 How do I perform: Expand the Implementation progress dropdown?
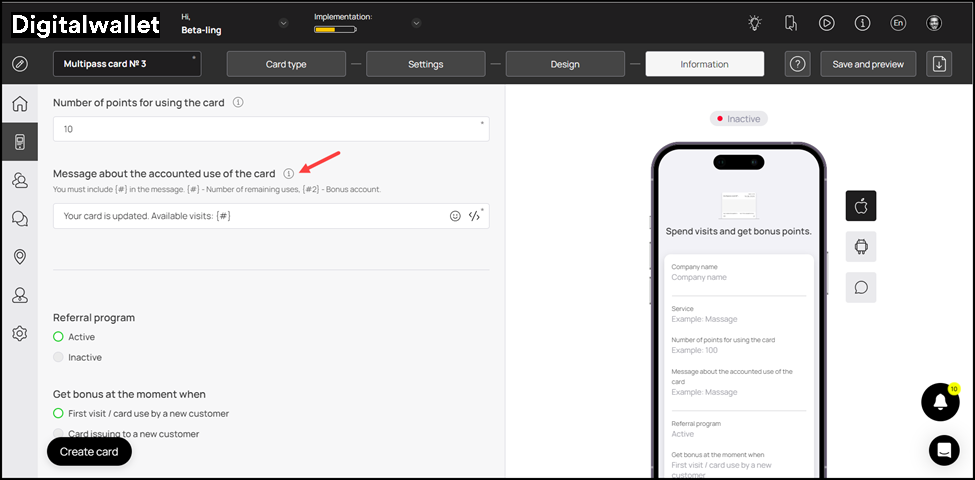[x=417, y=24]
